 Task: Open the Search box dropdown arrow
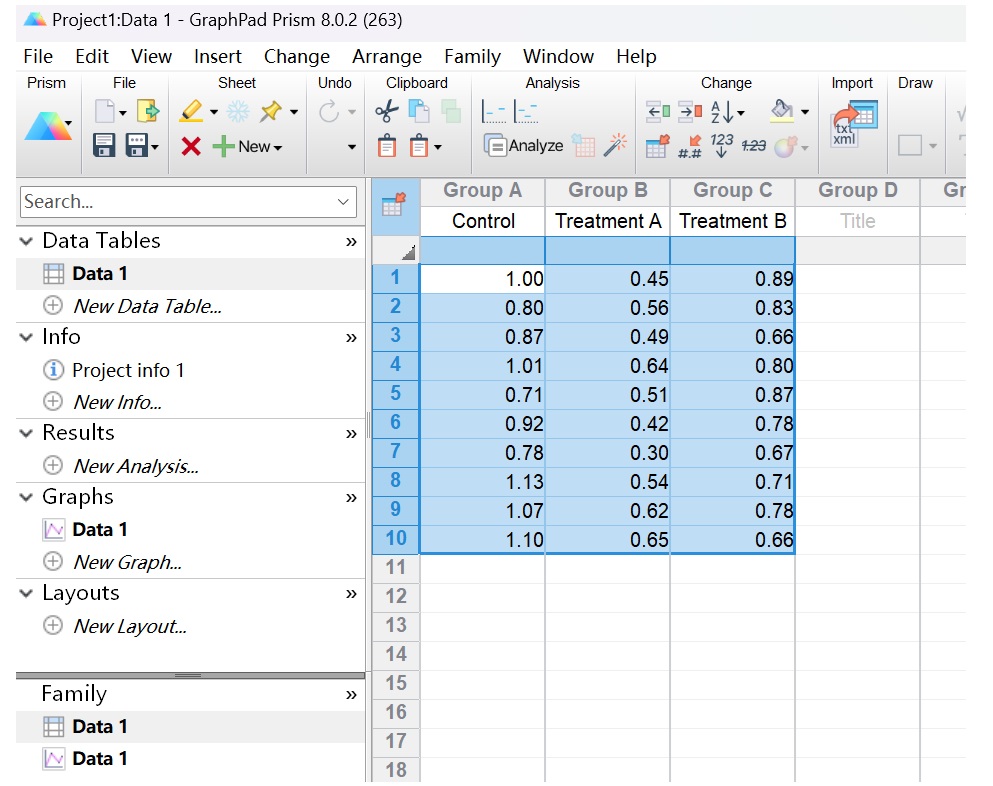[x=344, y=202]
